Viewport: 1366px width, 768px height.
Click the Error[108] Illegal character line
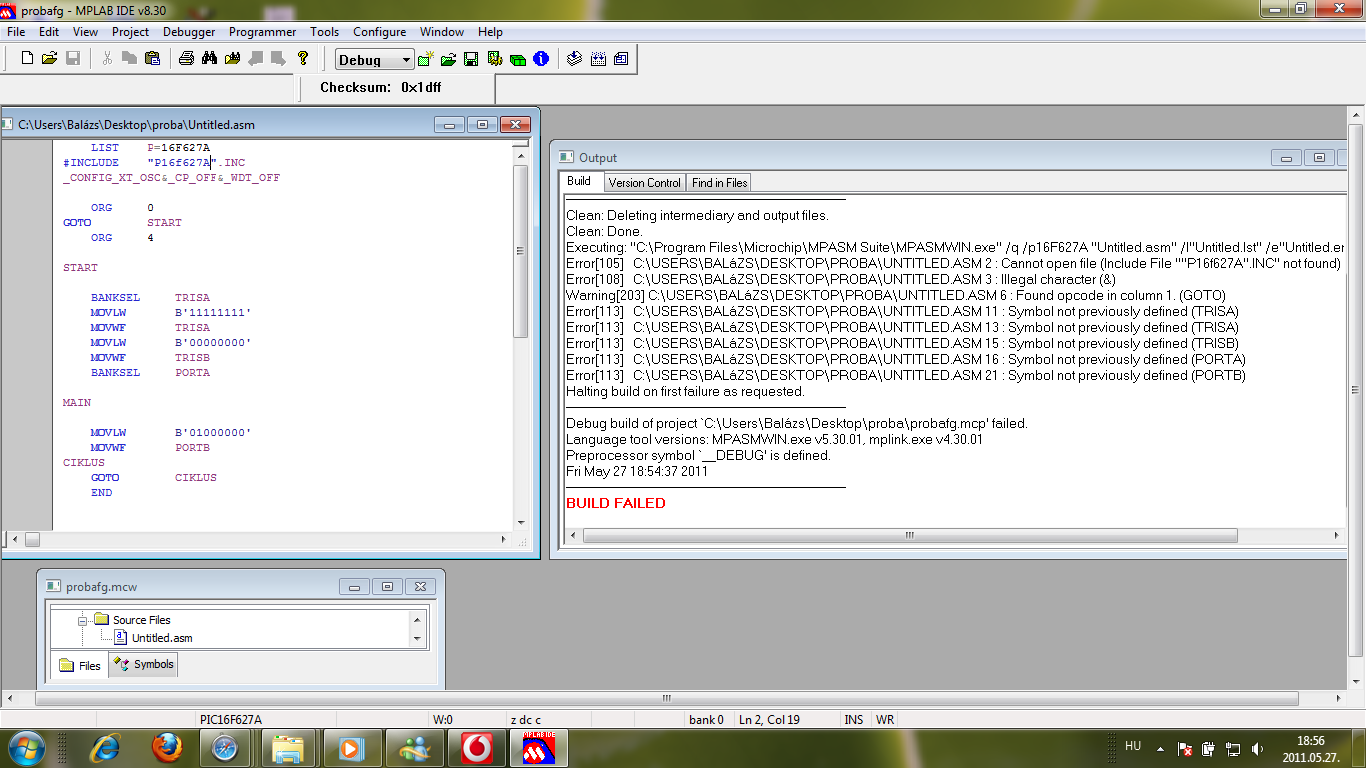click(841, 279)
